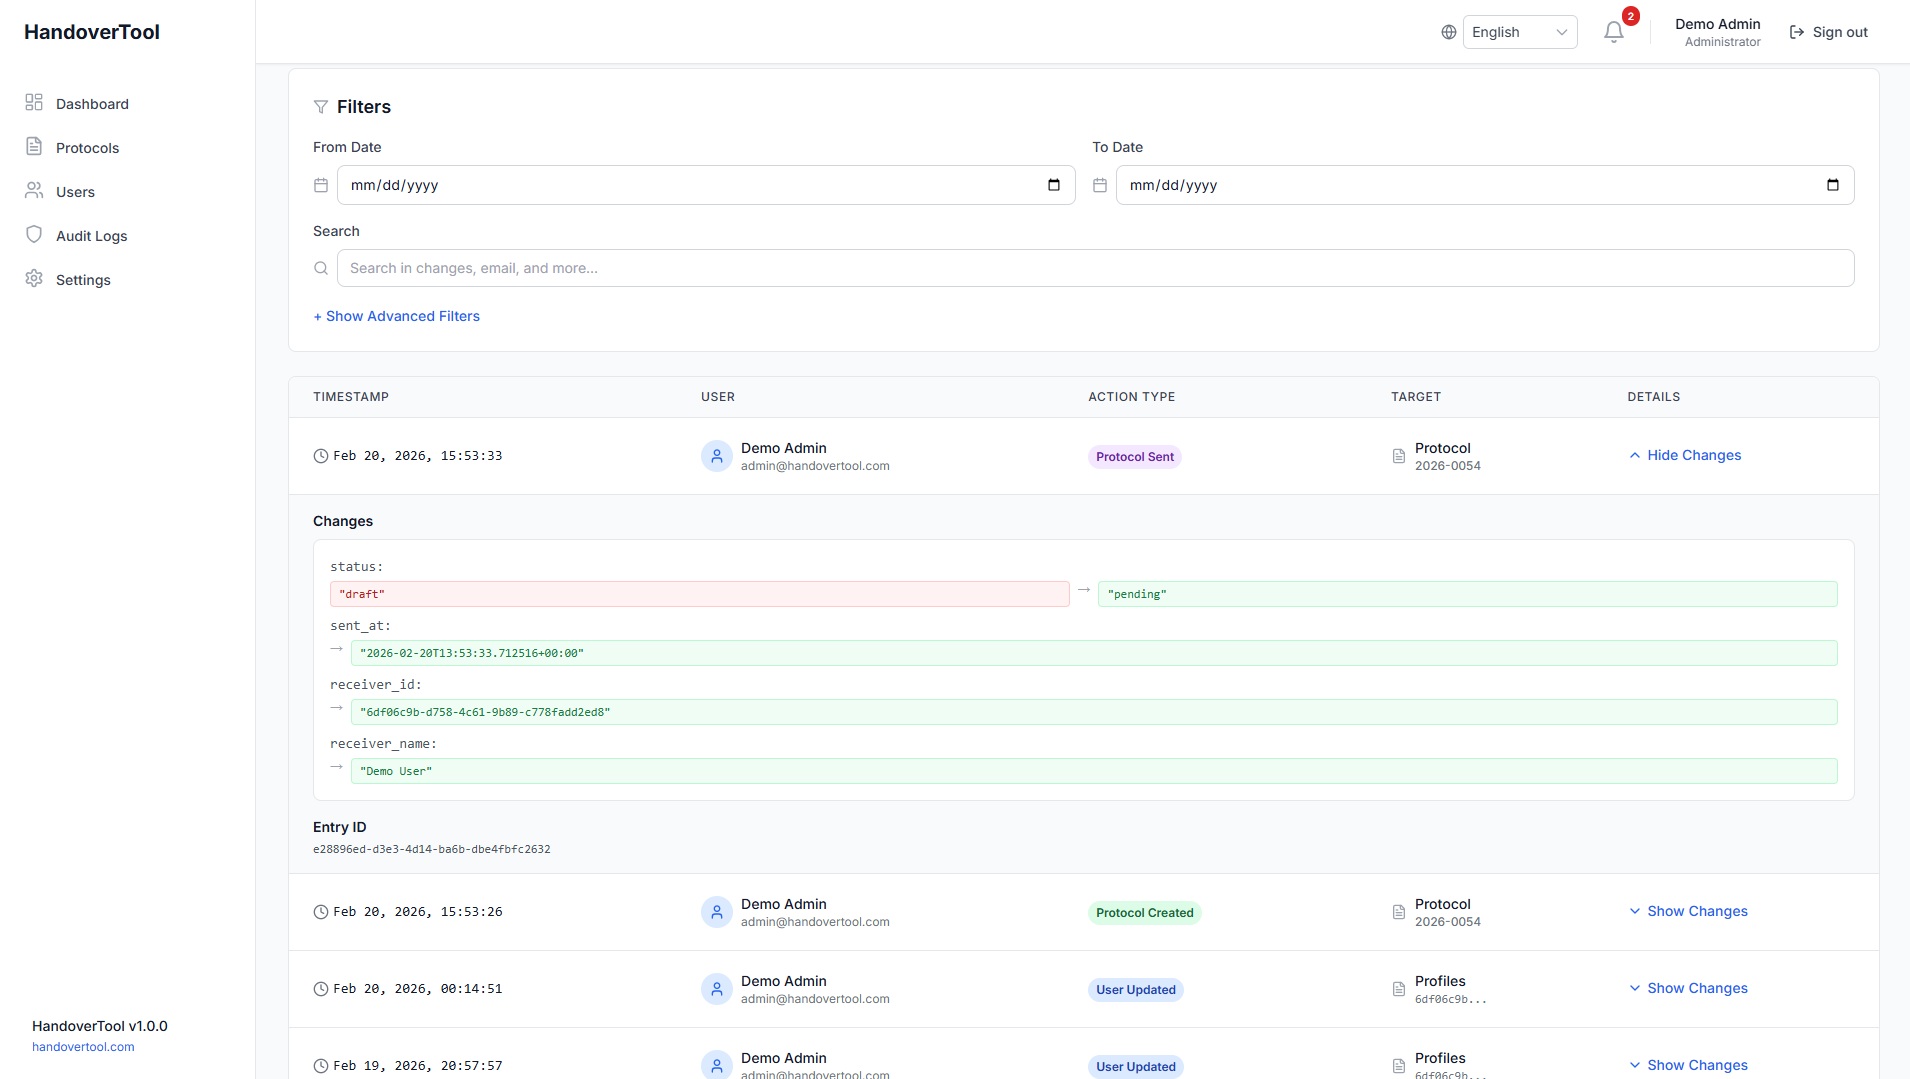Click the clock icon beside 00:14:51 timestamp
This screenshot has height=1079, width=1910.
[x=321, y=989]
